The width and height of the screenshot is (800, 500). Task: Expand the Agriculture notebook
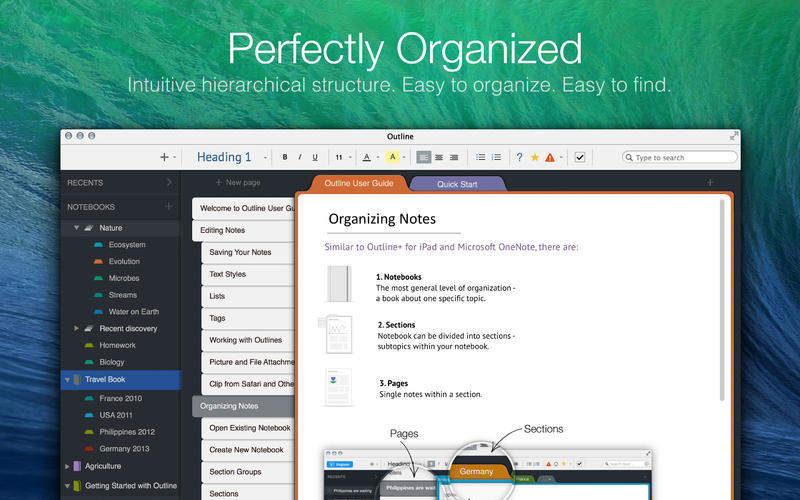coord(67,466)
